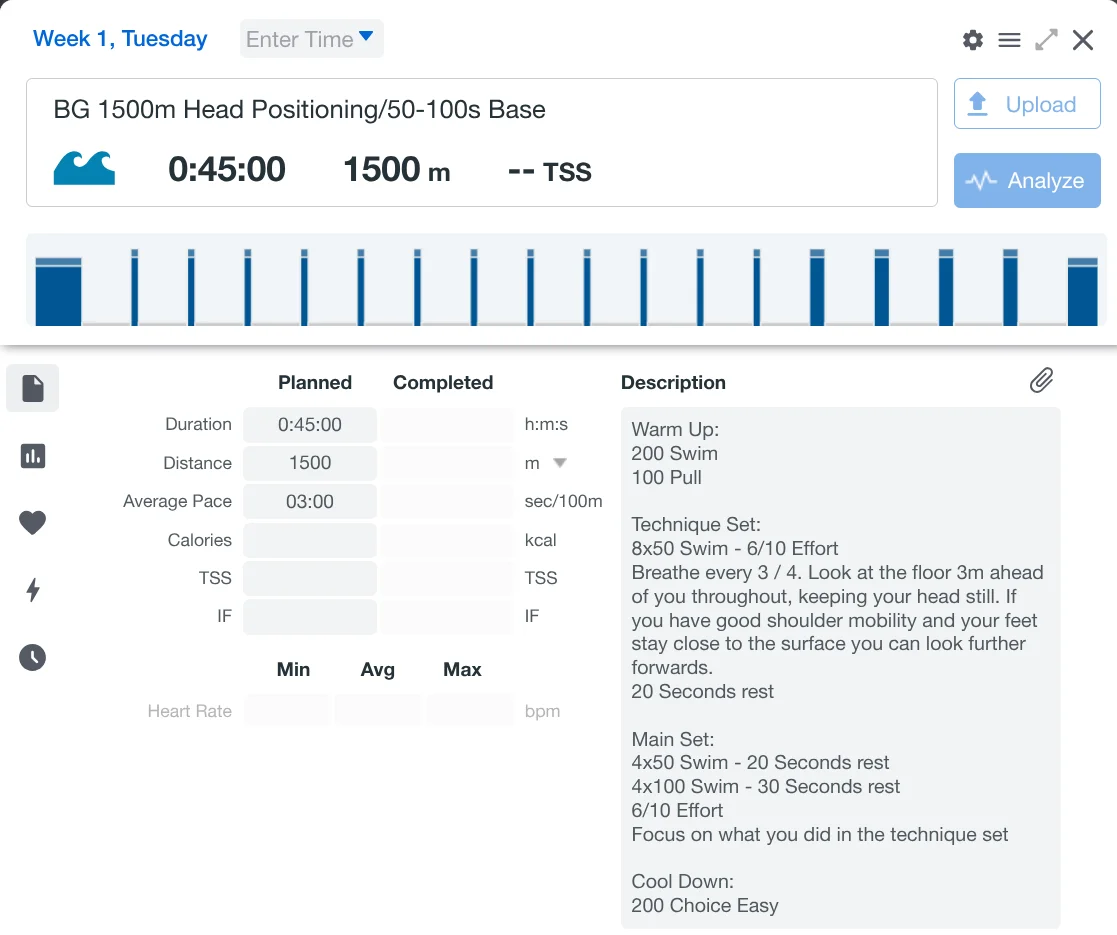Image resolution: width=1117 pixels, height=935 pixels.
Task: Expand workout view to full screen
Action: 1046,40
